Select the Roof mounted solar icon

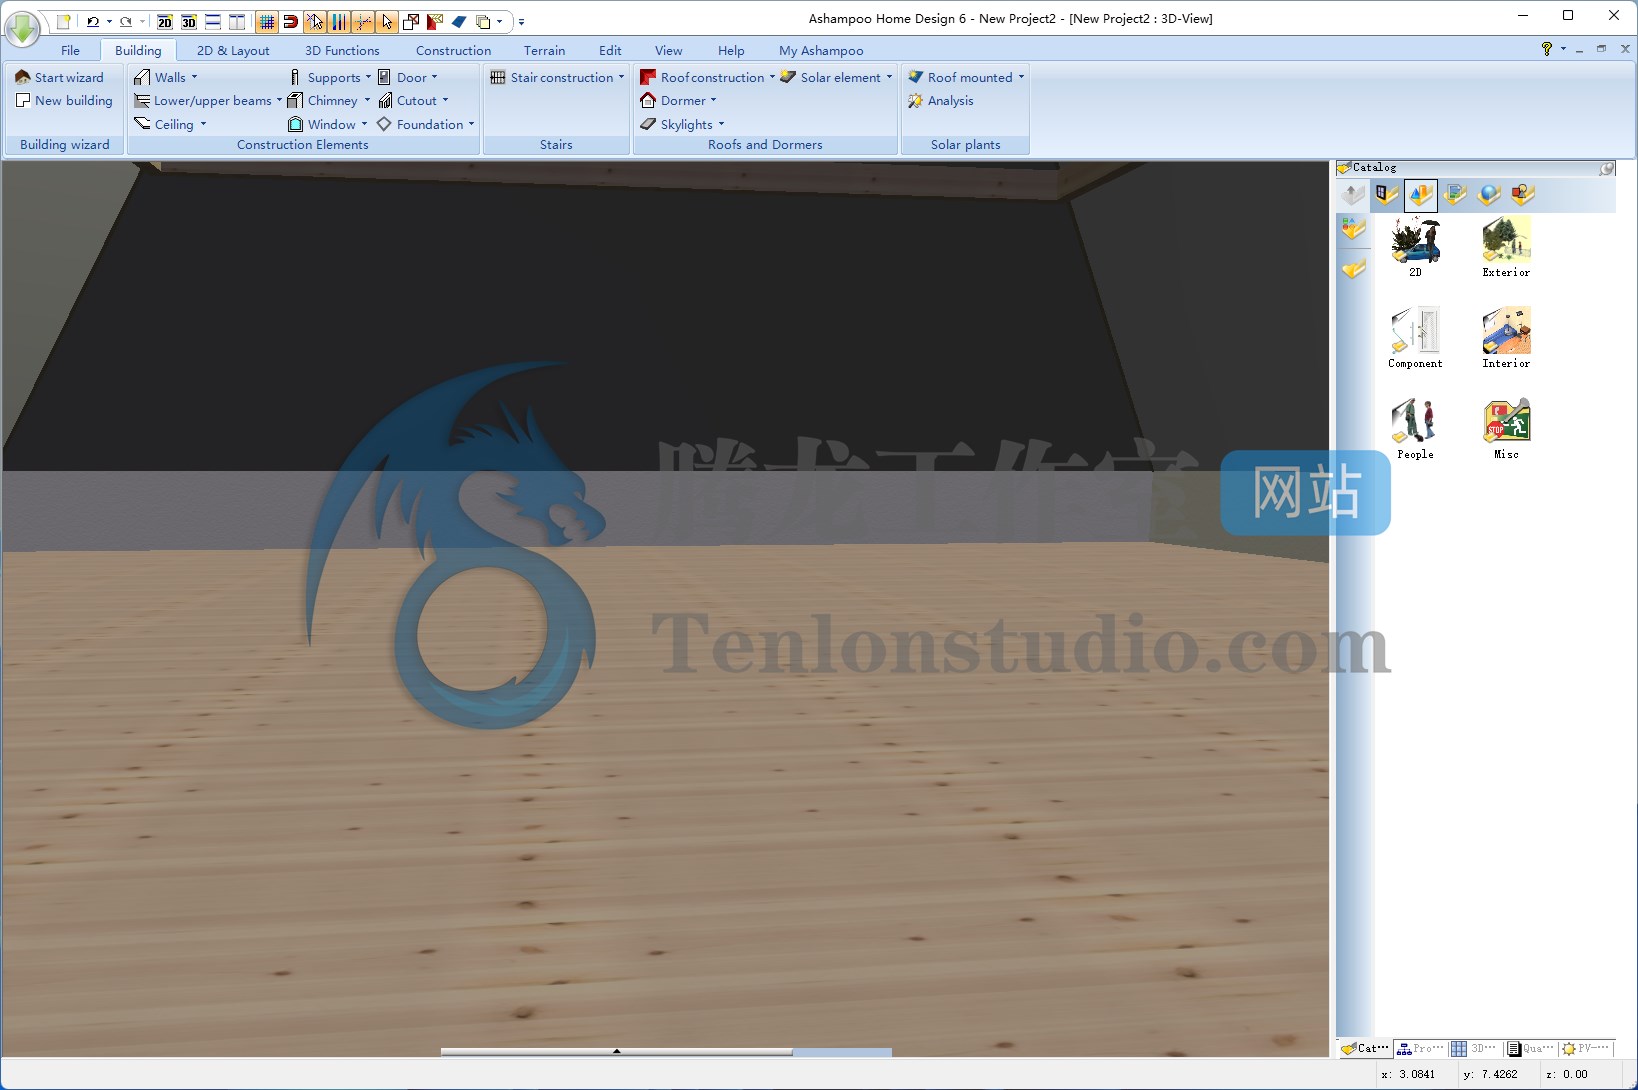tap(915, 77)
